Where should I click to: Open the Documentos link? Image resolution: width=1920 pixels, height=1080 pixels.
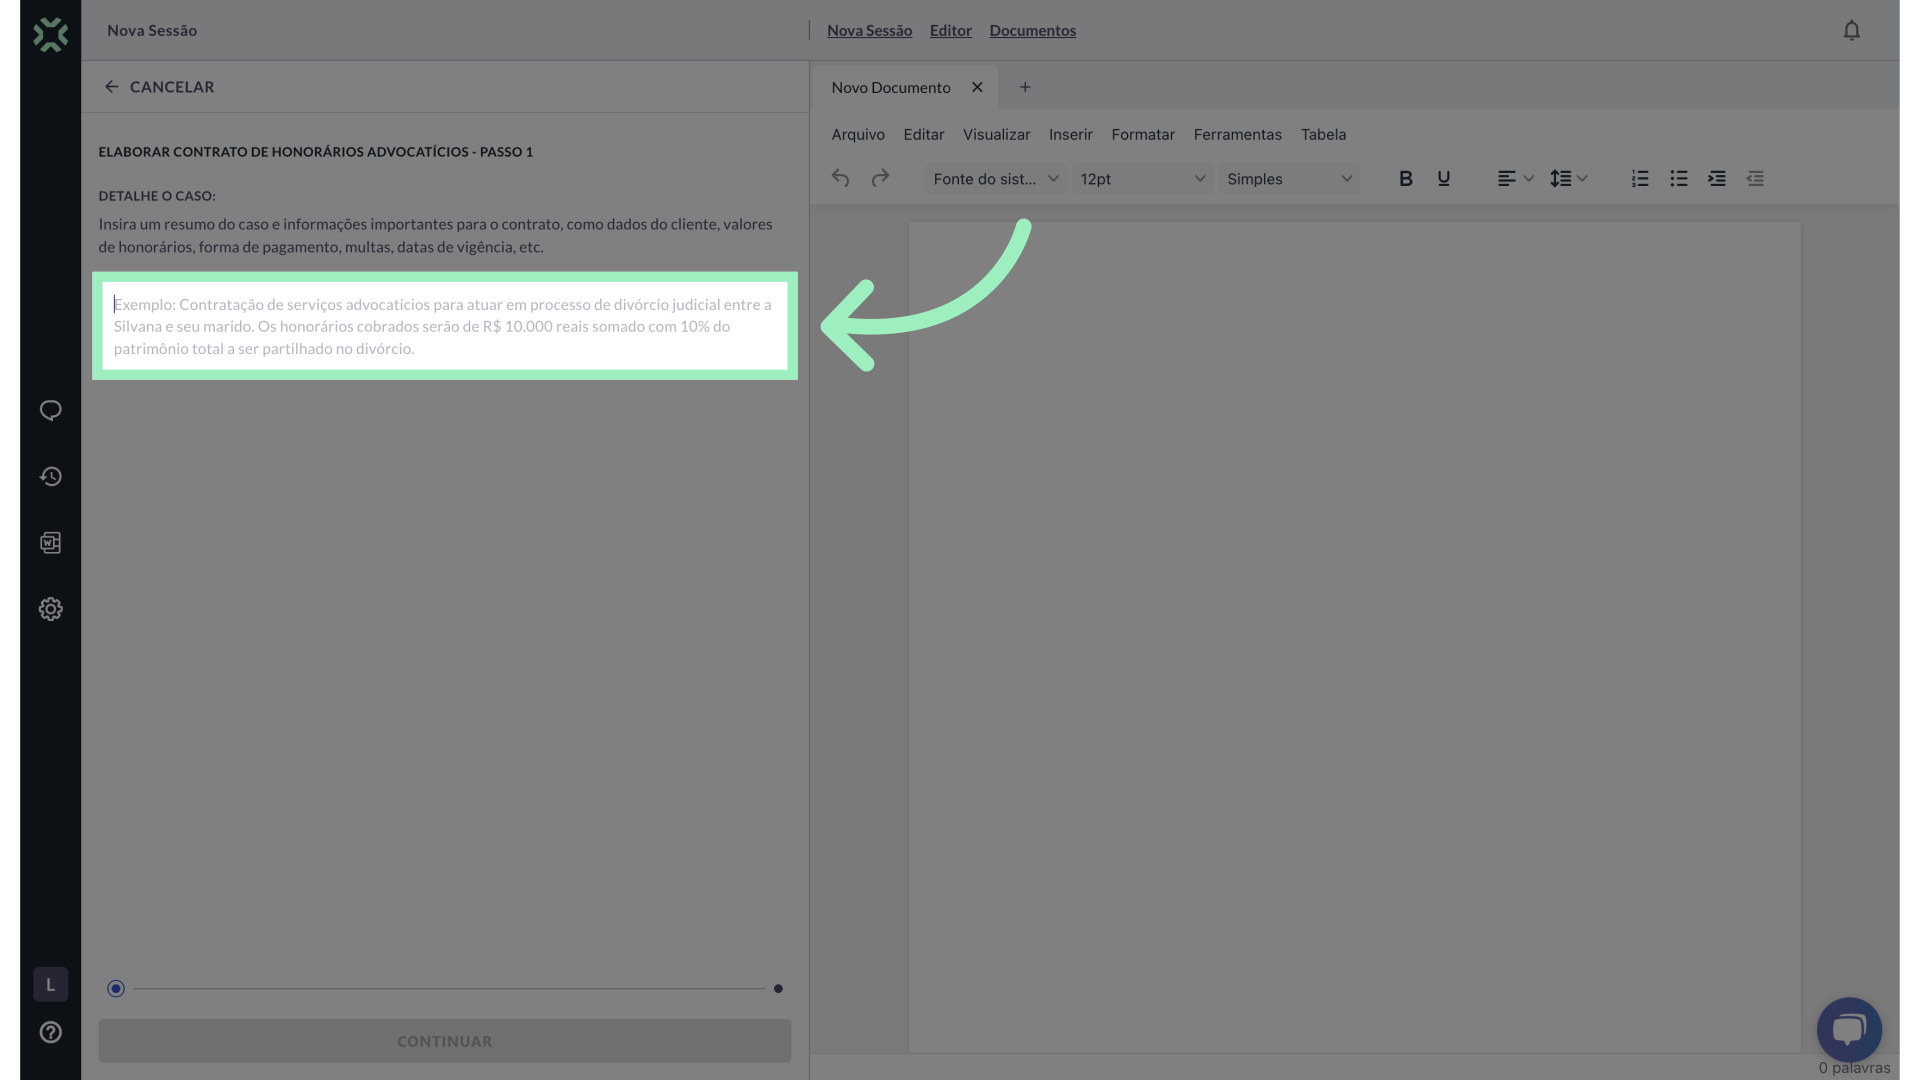pos(1032,31)
